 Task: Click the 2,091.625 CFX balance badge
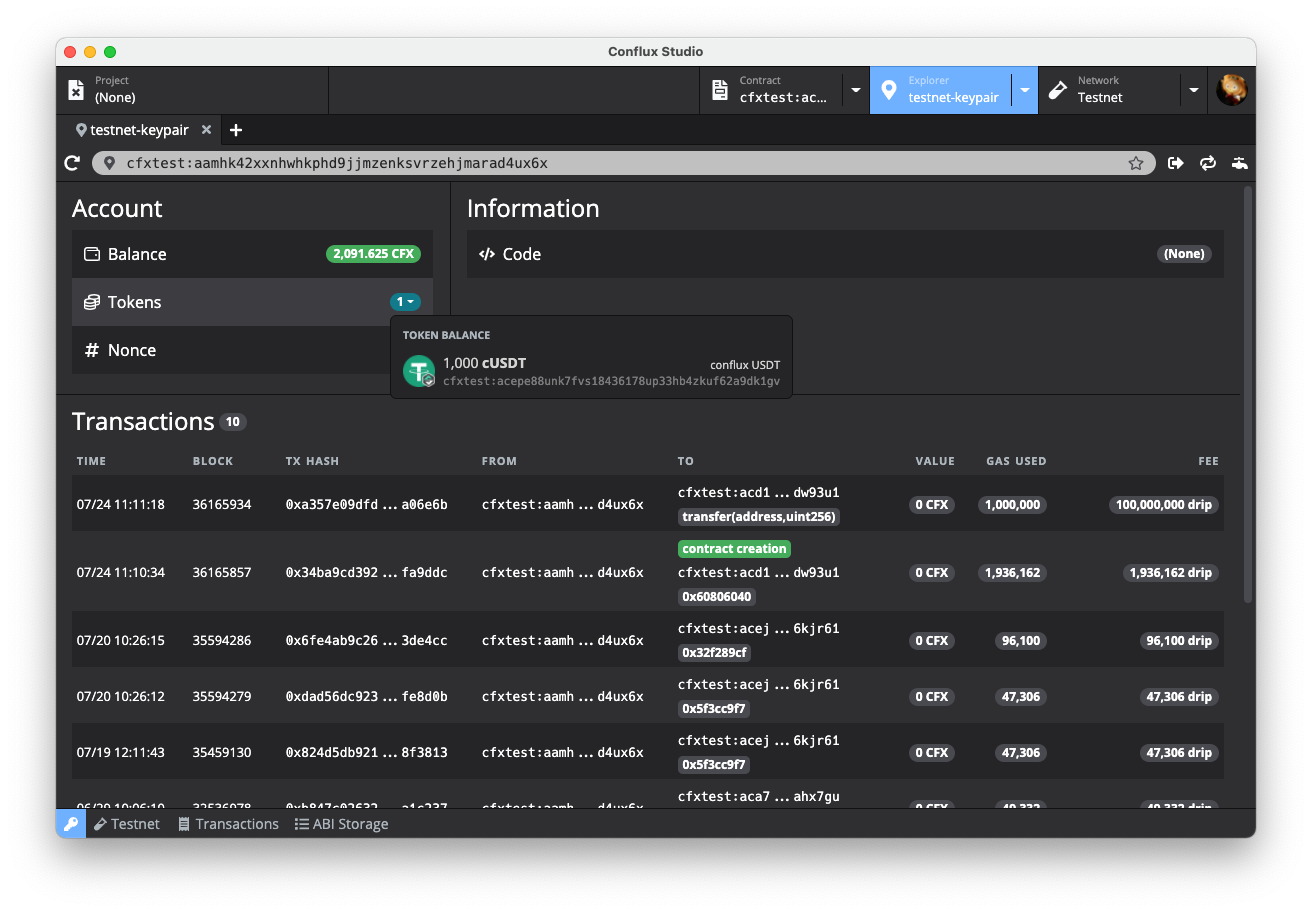pos(373,254)
